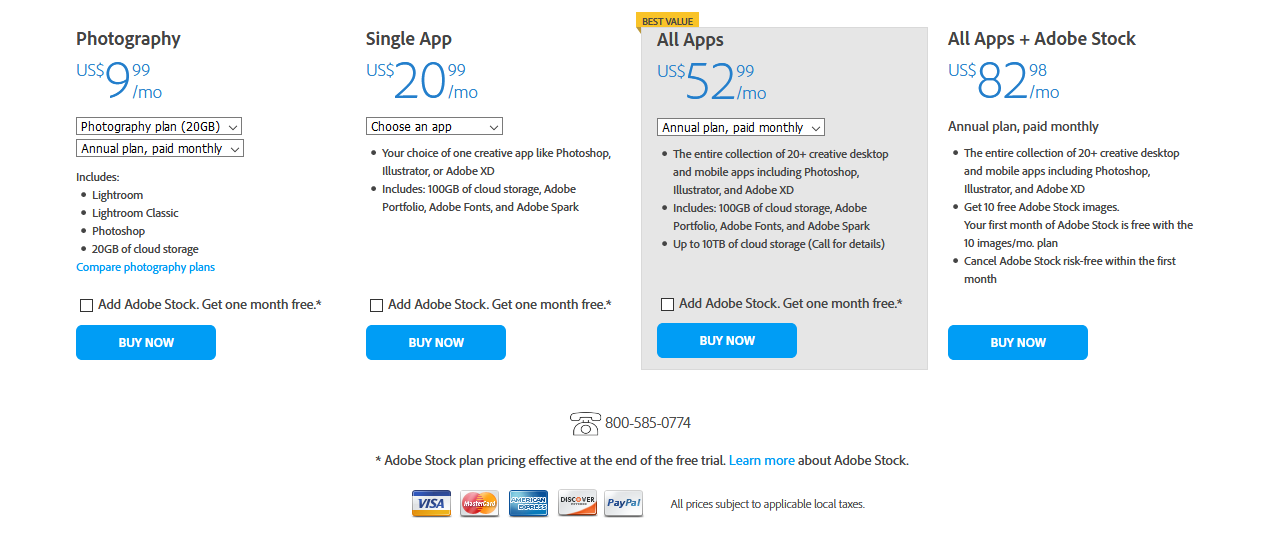Tick Add Adobe Stock under All Apps
Viewport: 1284px width, 546px height.
pos(667,304)
